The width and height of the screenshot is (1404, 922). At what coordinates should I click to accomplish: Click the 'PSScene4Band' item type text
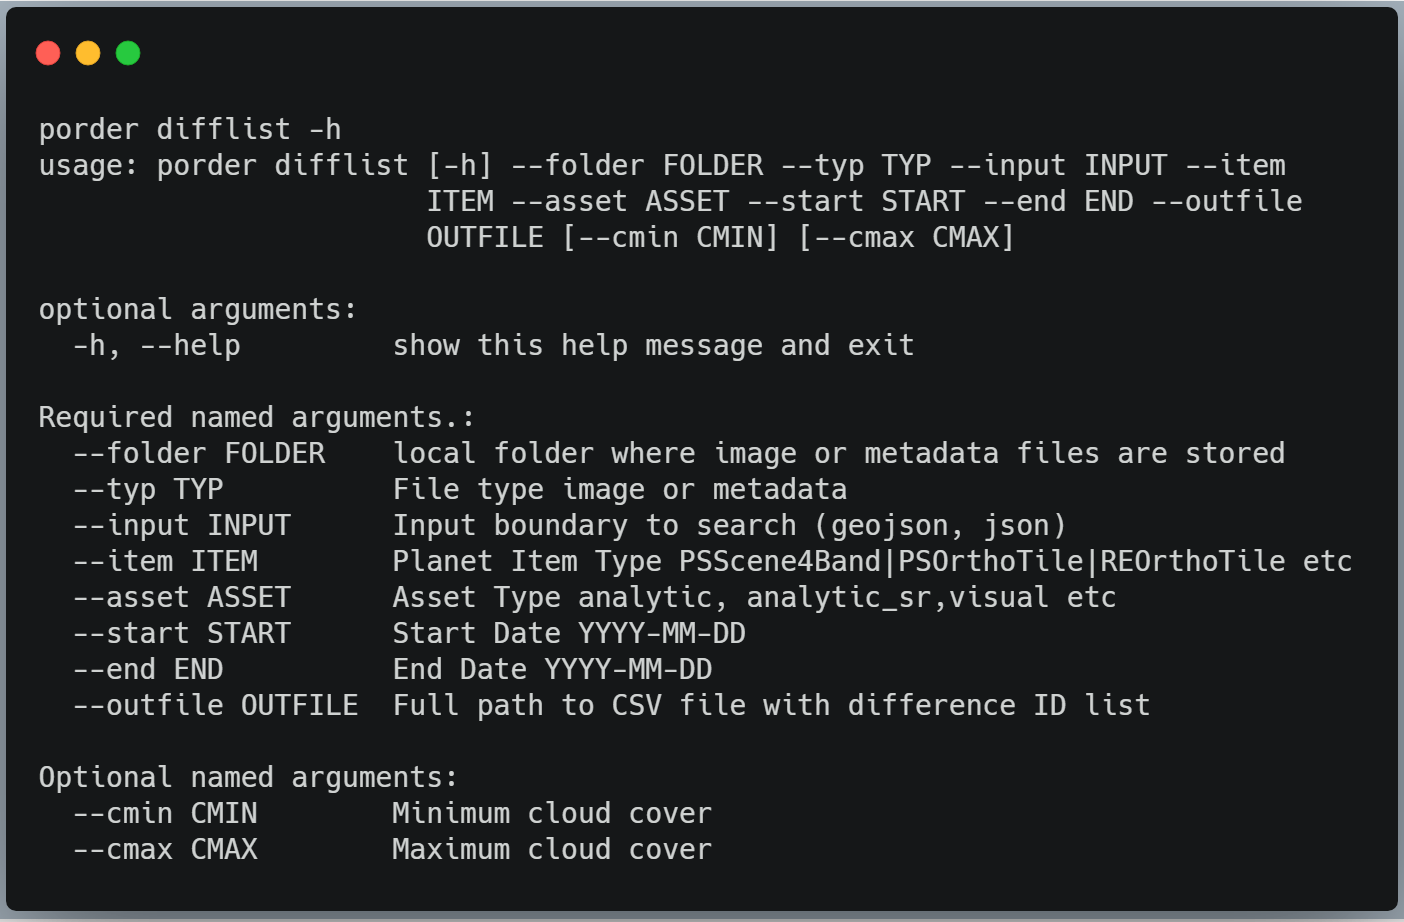(x=780, y=561)
